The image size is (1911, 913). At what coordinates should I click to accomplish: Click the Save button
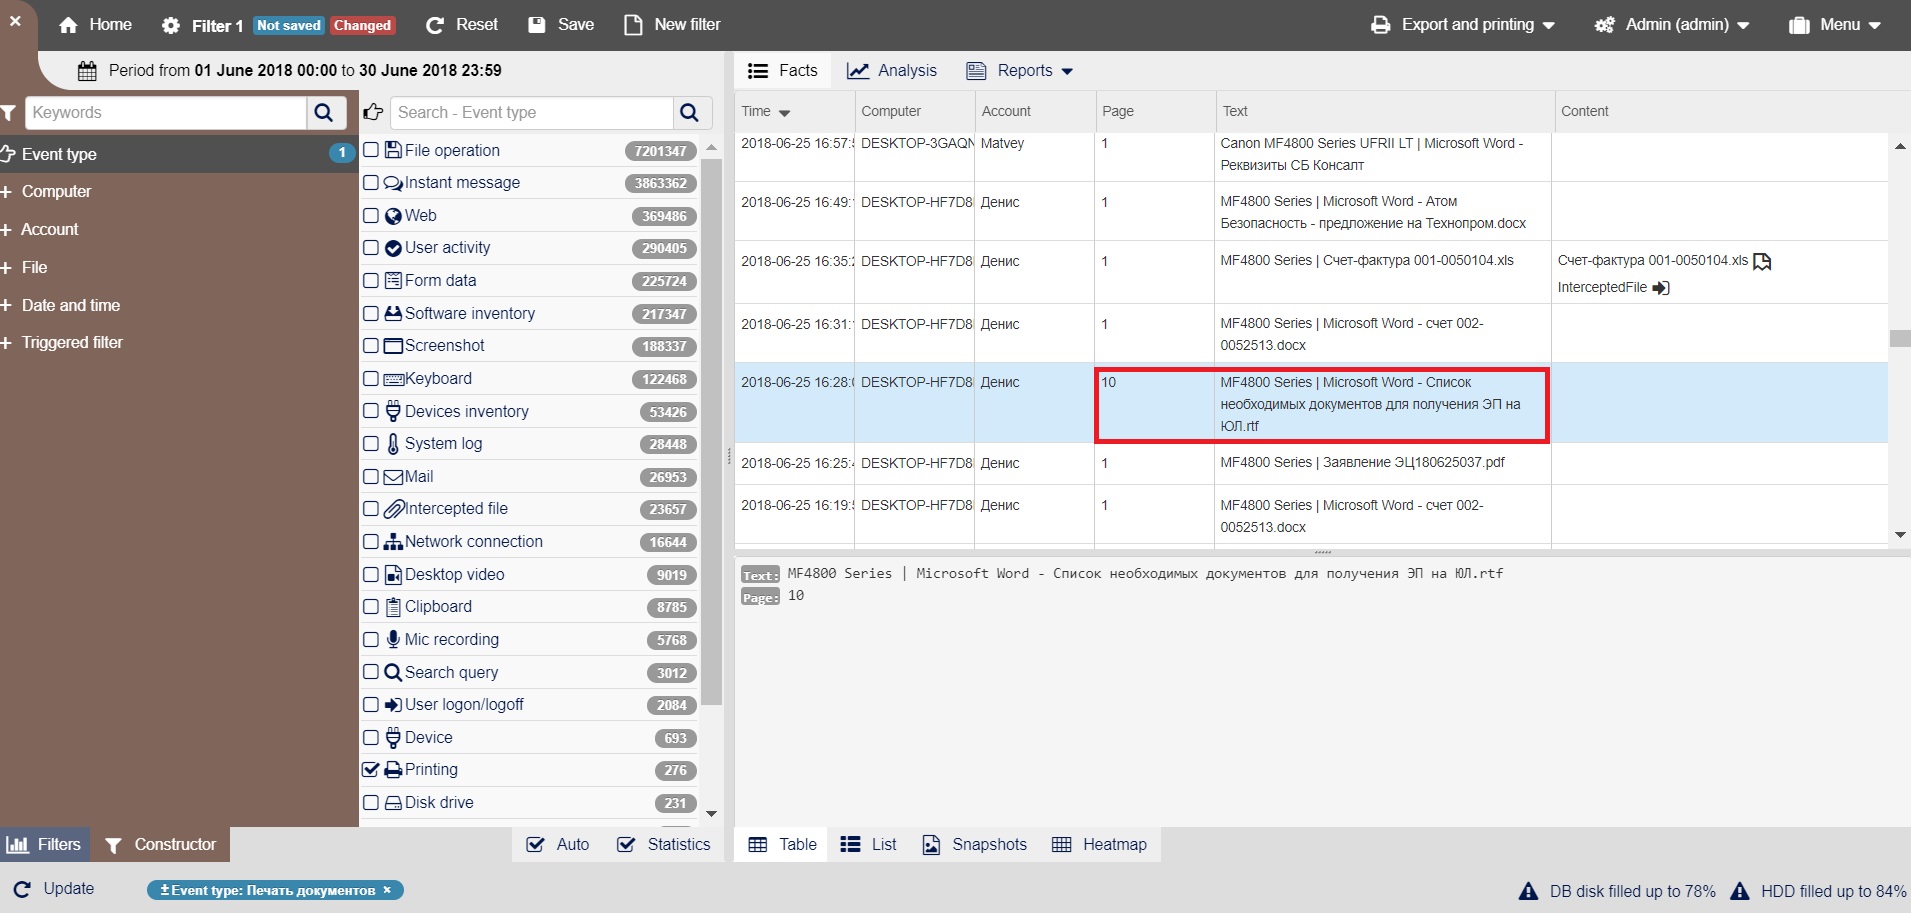561,25
